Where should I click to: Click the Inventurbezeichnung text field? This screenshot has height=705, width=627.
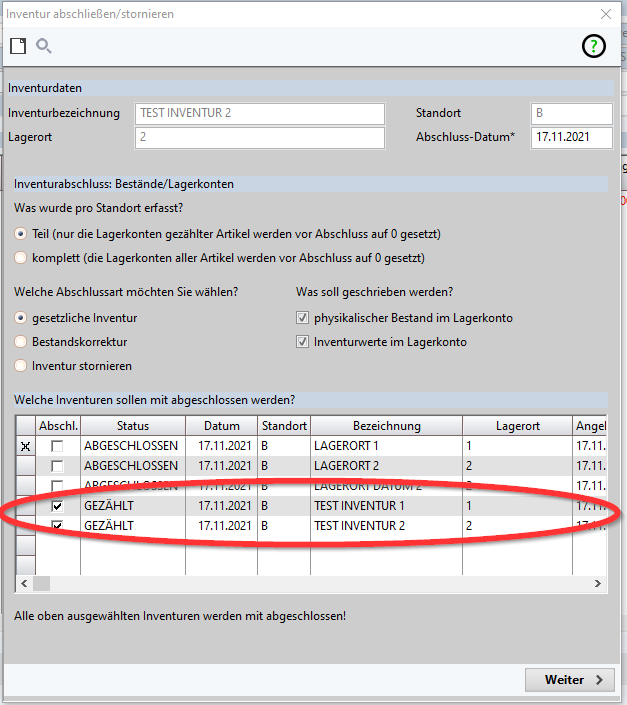259,114
